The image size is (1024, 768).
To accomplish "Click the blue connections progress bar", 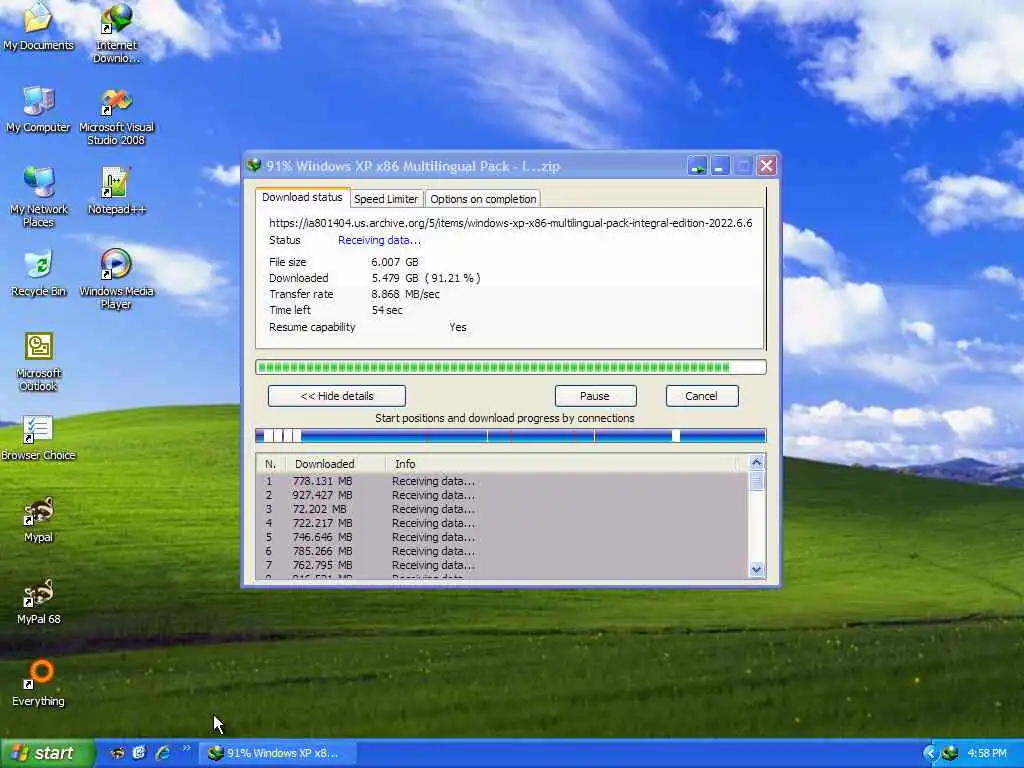I will [511, 436].
